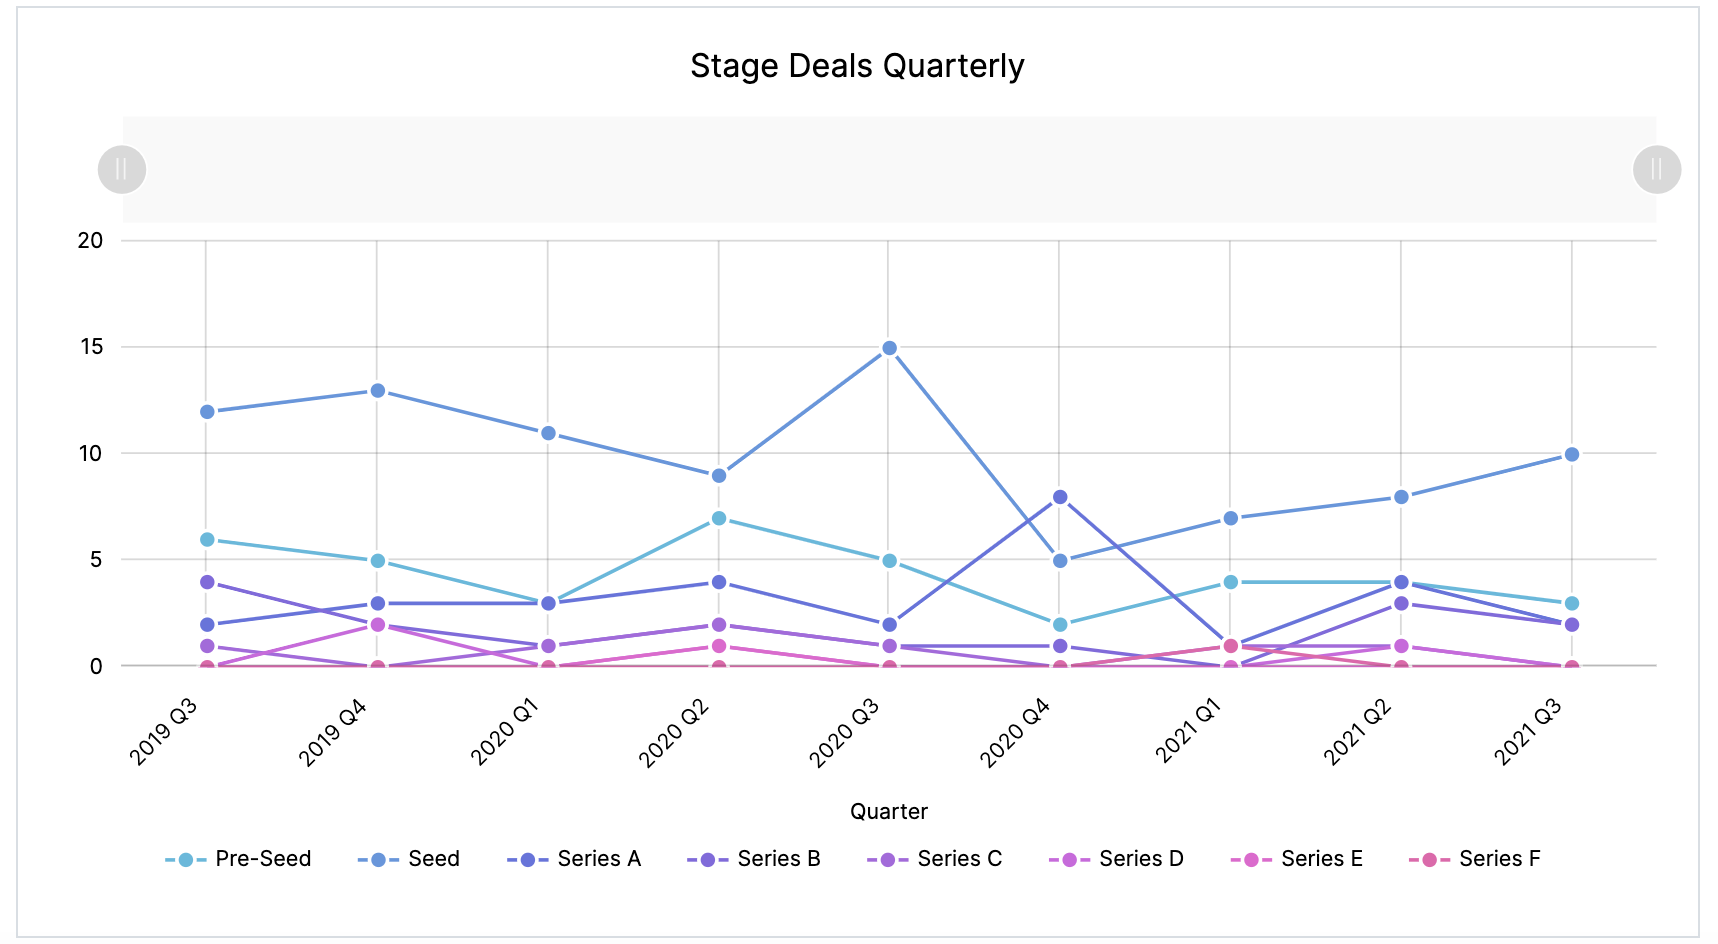Click Series F legend item

pyautogui.click(x=1476, y=859)
